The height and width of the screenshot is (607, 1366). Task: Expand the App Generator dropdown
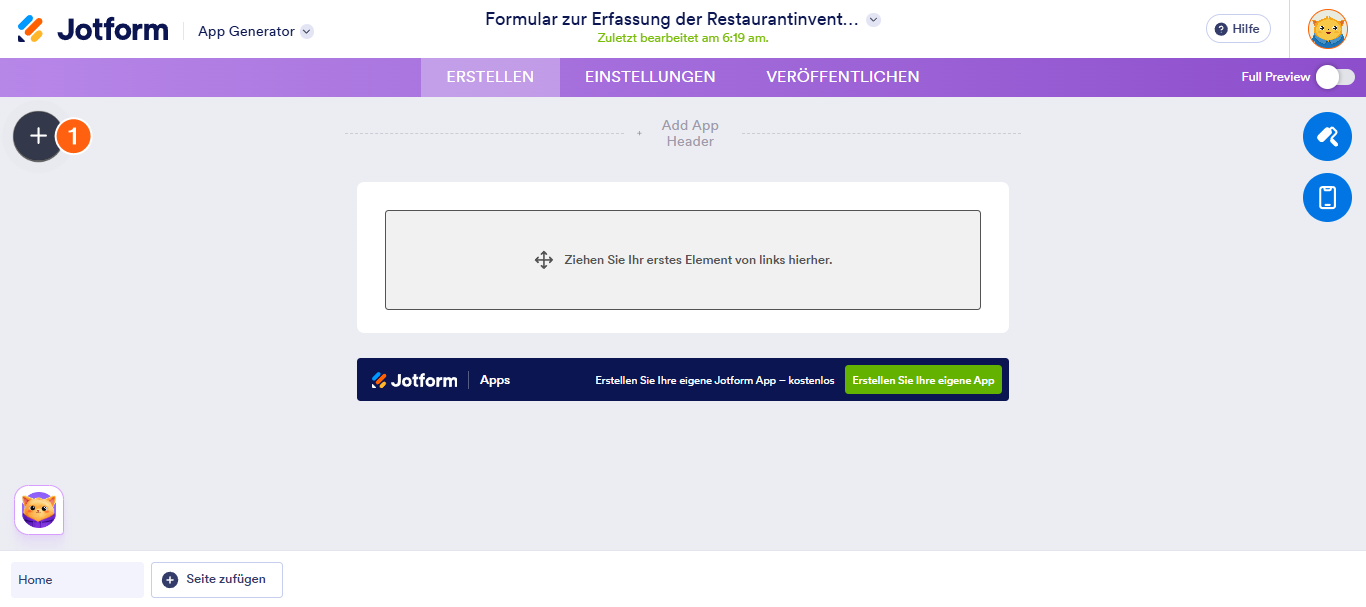[307, 31]
